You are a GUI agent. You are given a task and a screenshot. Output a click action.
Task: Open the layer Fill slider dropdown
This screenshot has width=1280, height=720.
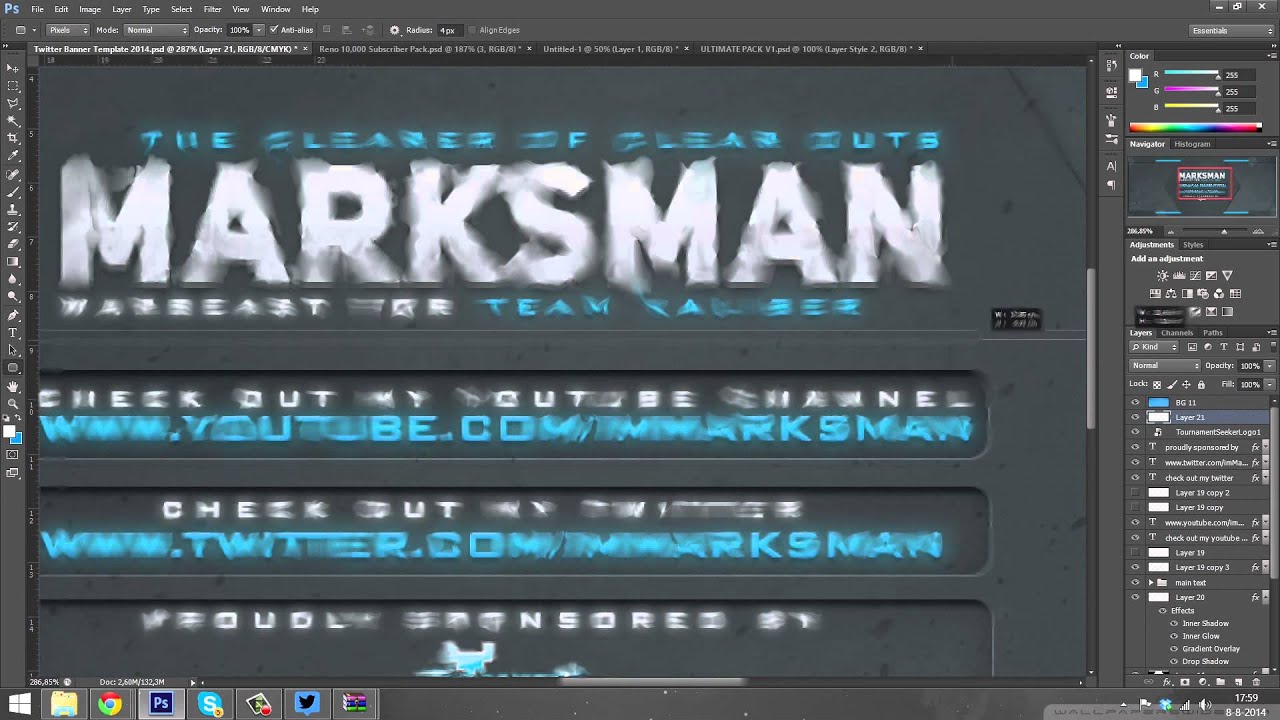pyautogui.click(x=1270, y=384)
